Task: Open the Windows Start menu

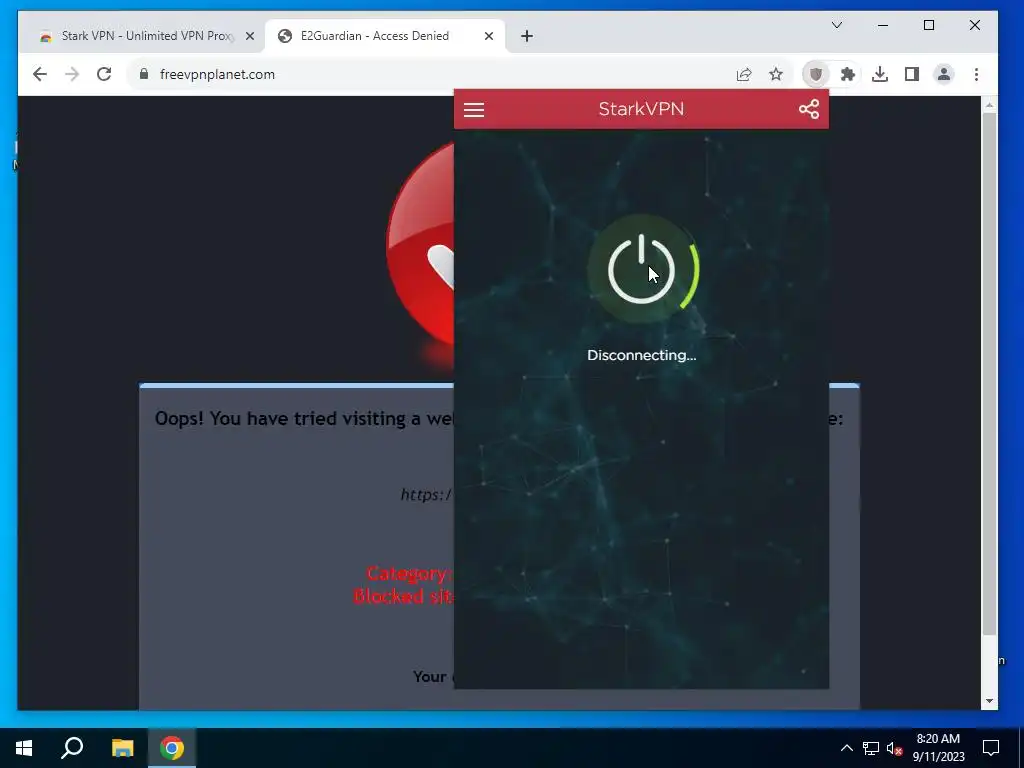Action: [x=24, y=748]
